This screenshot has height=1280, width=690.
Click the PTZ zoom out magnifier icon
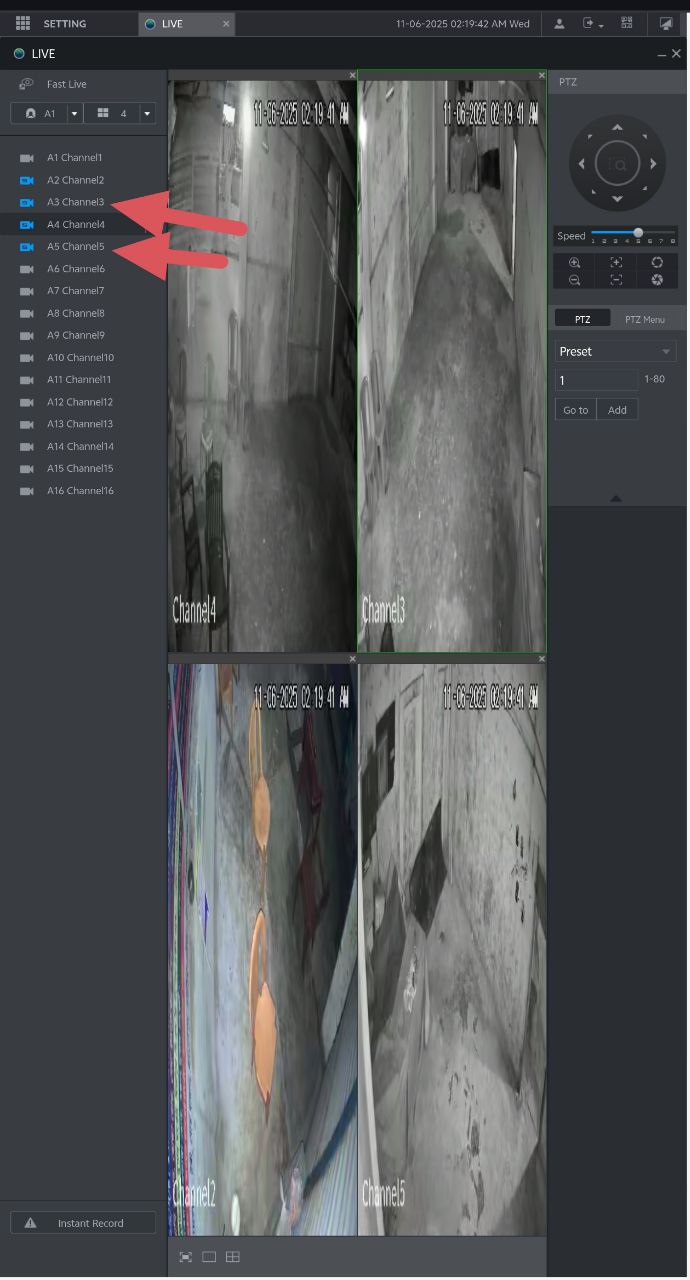pos(574,280)
